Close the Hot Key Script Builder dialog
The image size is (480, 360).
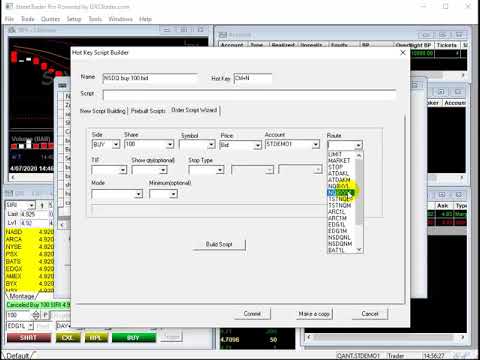pyautogui.click(x=403, y=53)
